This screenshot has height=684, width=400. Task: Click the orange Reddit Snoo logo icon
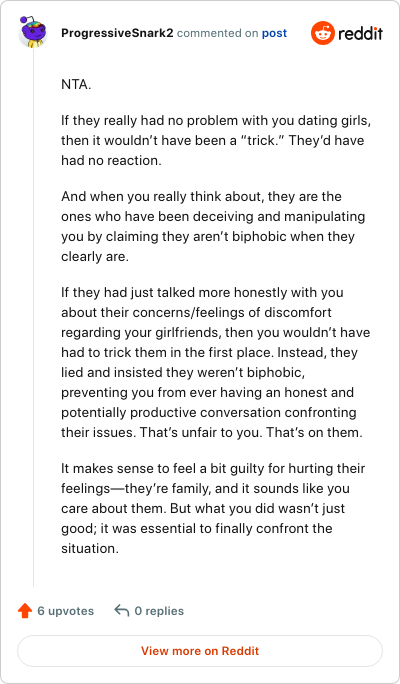tap(323, 33)
